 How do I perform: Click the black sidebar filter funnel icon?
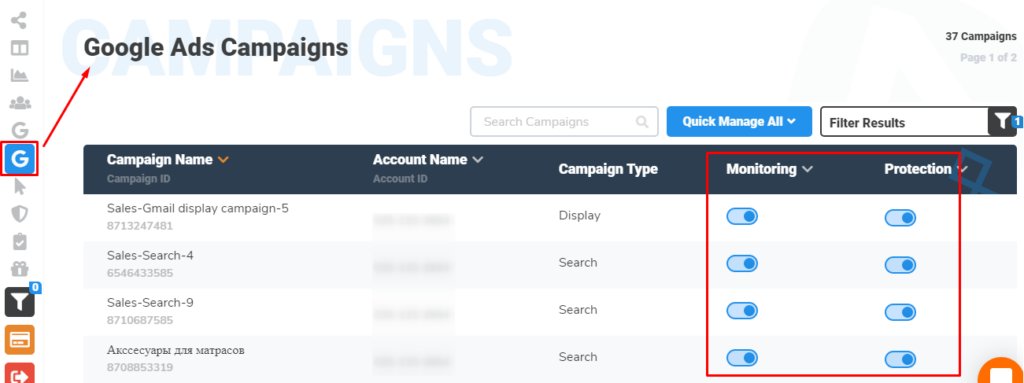(x=20, y=301)
